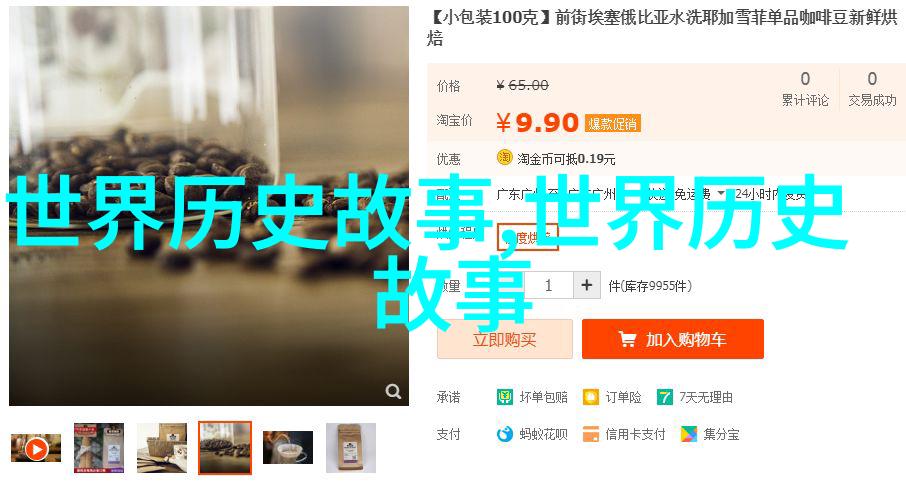Viewport: 906px width, 486px height.
Task: Click the 坏单包赔 guarantee icon
Action: (504, 397)
